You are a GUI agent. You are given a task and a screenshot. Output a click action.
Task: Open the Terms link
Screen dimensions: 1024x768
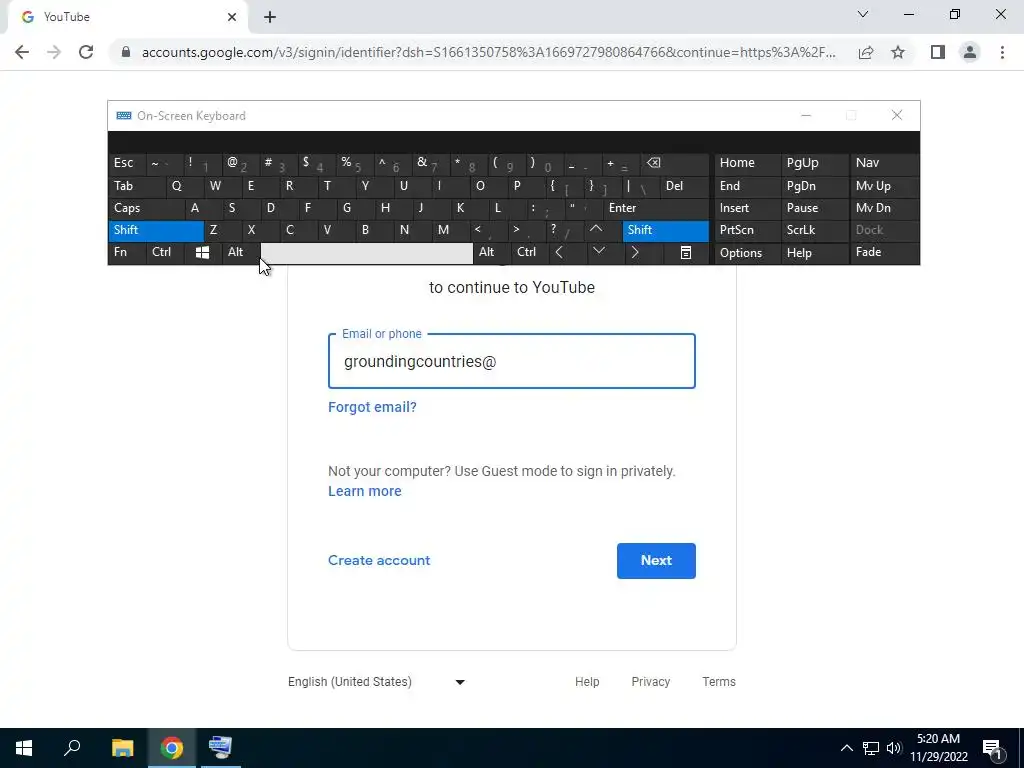click(718, 682)
